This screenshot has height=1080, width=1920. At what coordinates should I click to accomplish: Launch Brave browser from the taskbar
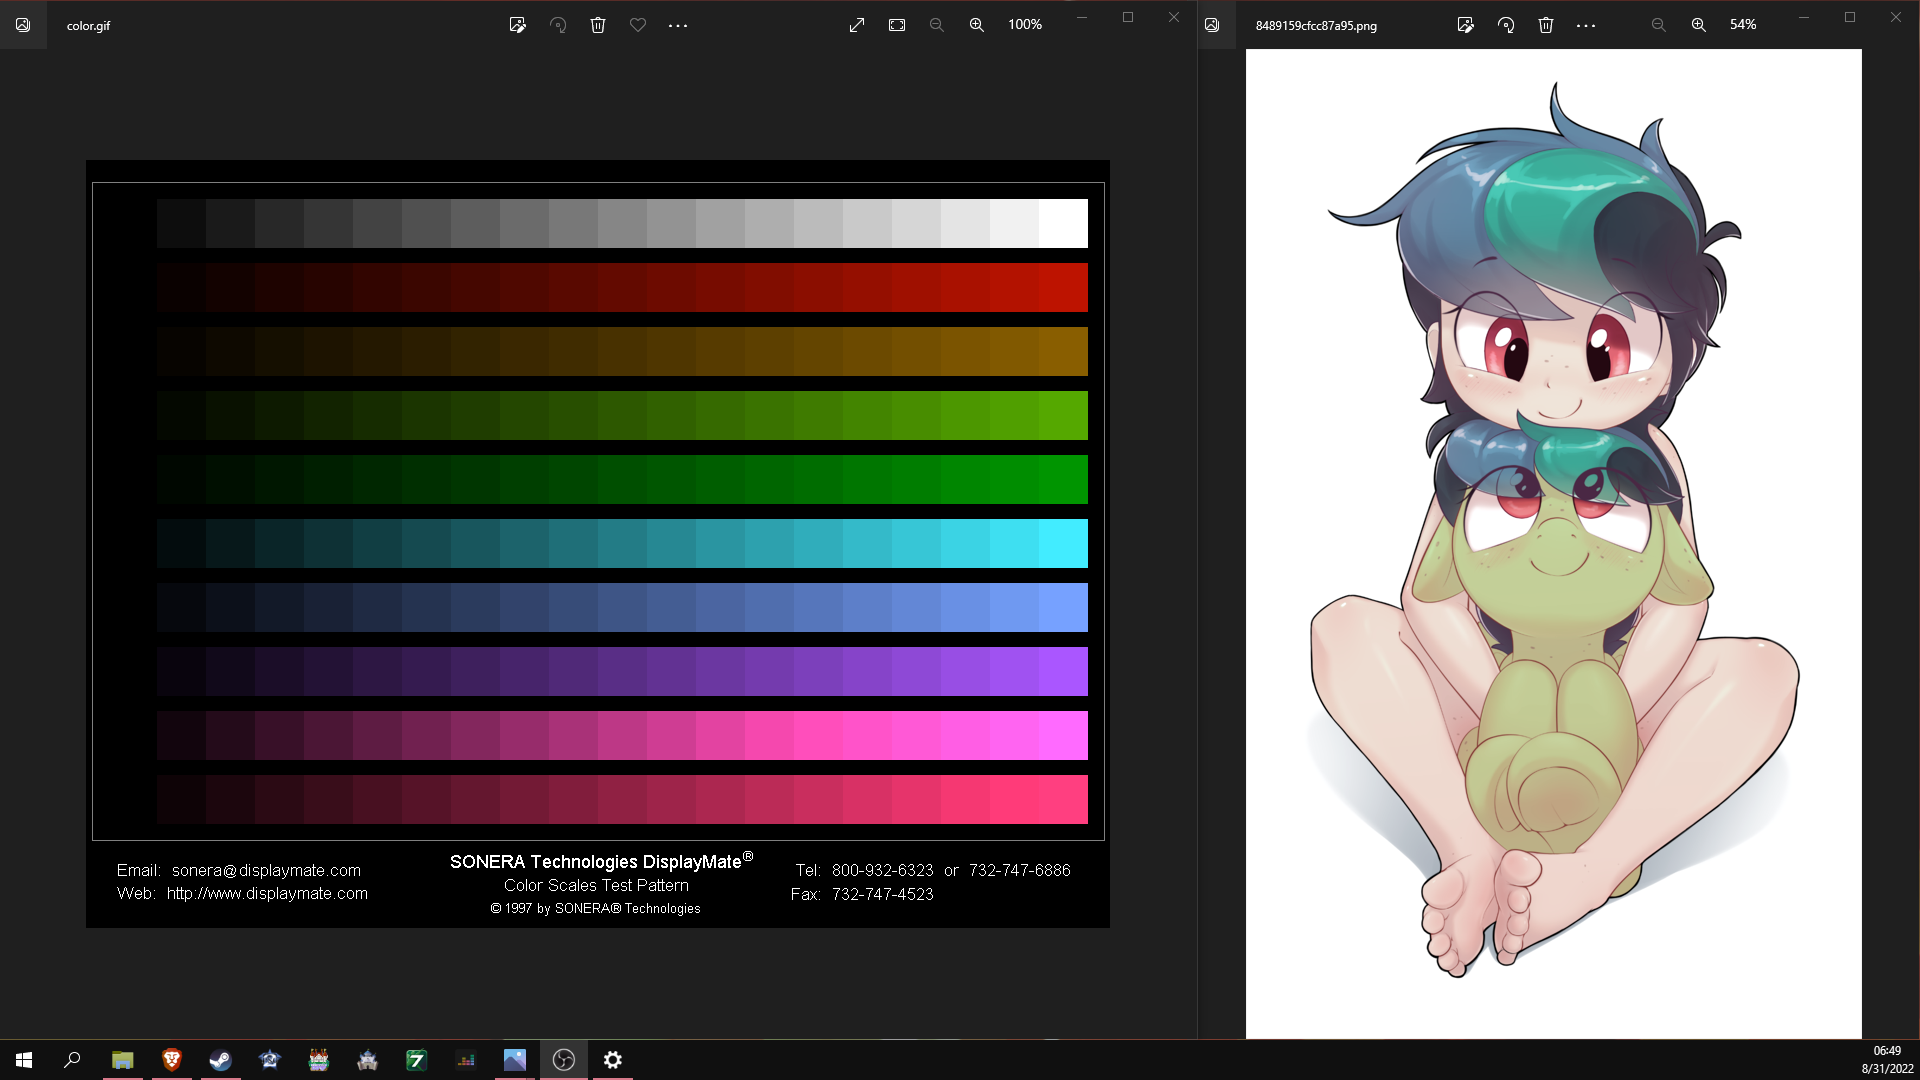[x=172, y=1060]
